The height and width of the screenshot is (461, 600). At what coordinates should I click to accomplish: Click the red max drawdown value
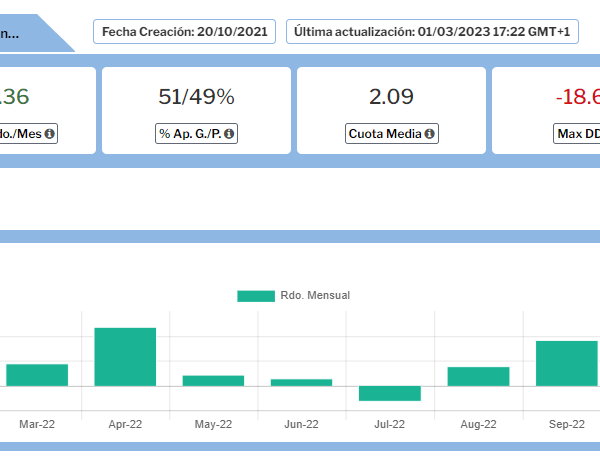pos(577,96)
